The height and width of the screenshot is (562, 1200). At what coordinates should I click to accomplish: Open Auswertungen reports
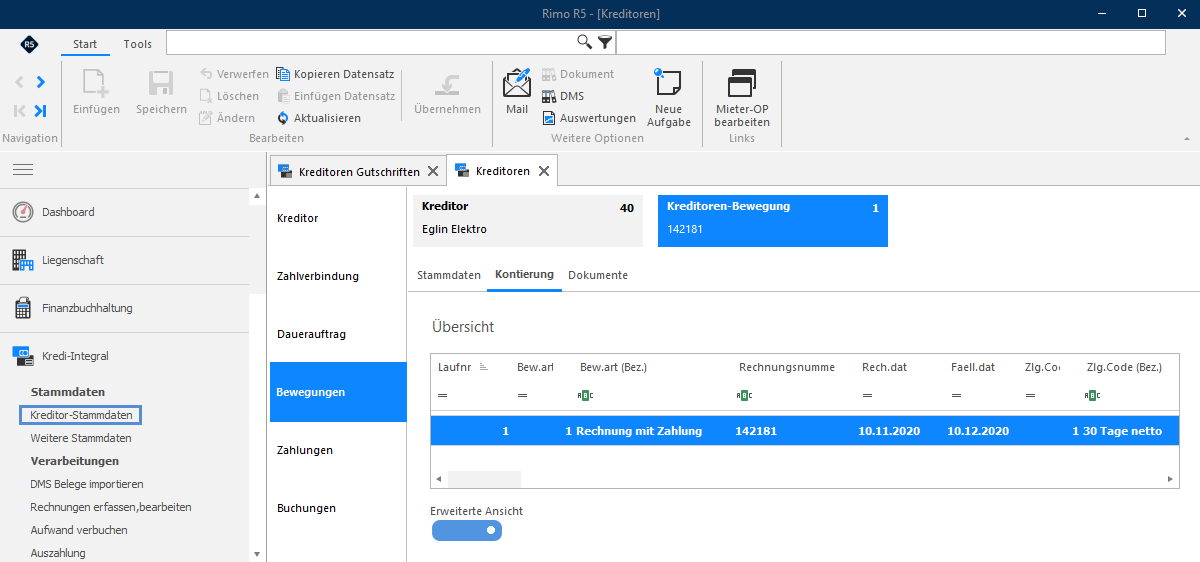coord(589,118)
